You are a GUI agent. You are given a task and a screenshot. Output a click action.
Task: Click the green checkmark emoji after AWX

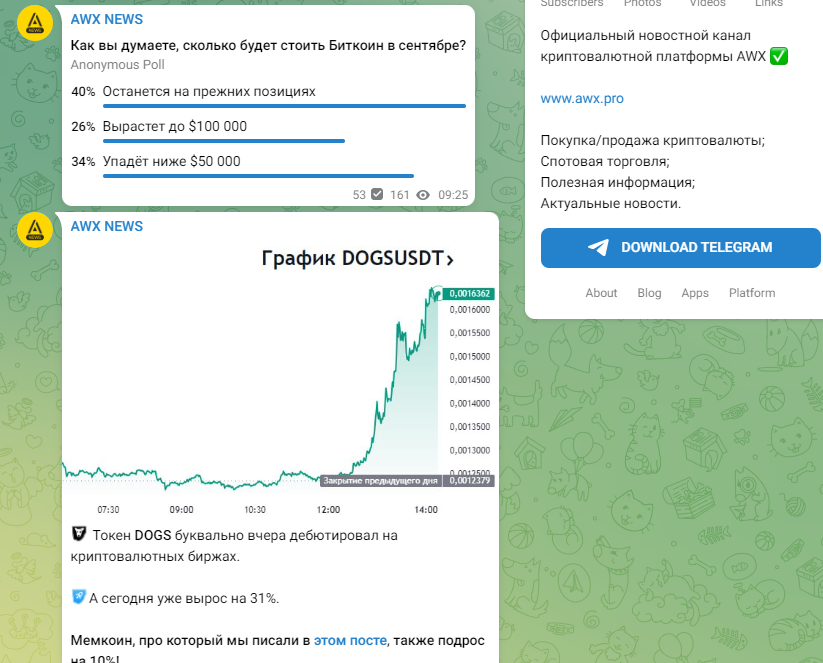[780, 57]
